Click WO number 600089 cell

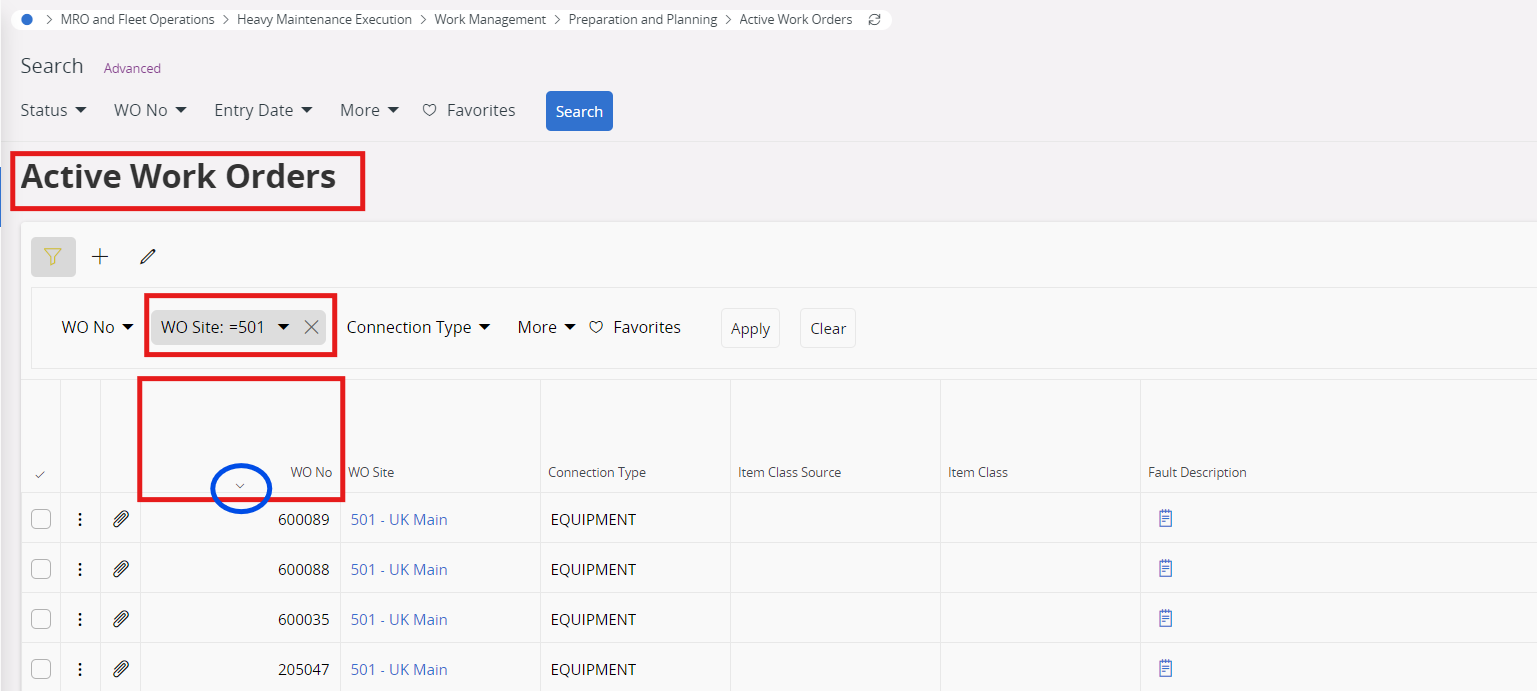pos(304,519)
